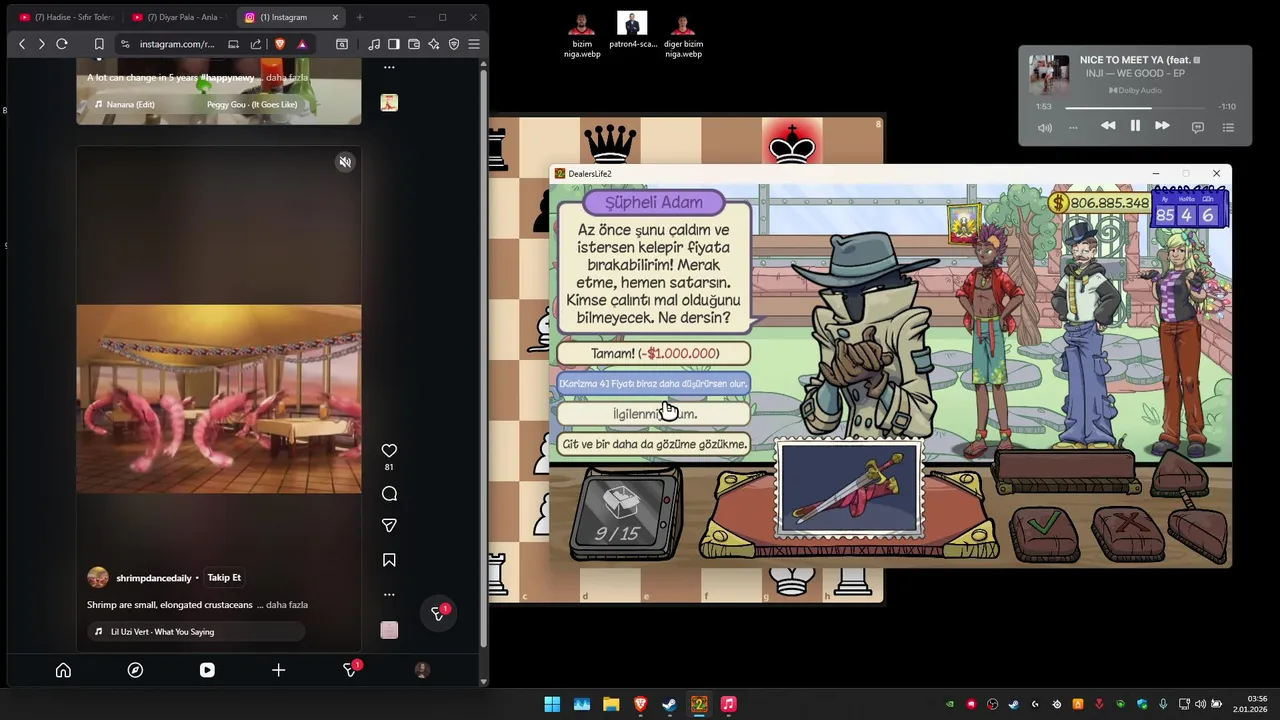Viewport: 1280px width, 720px height.
Task: Show lyrics in music player
Action: (x=1198, y=127)
